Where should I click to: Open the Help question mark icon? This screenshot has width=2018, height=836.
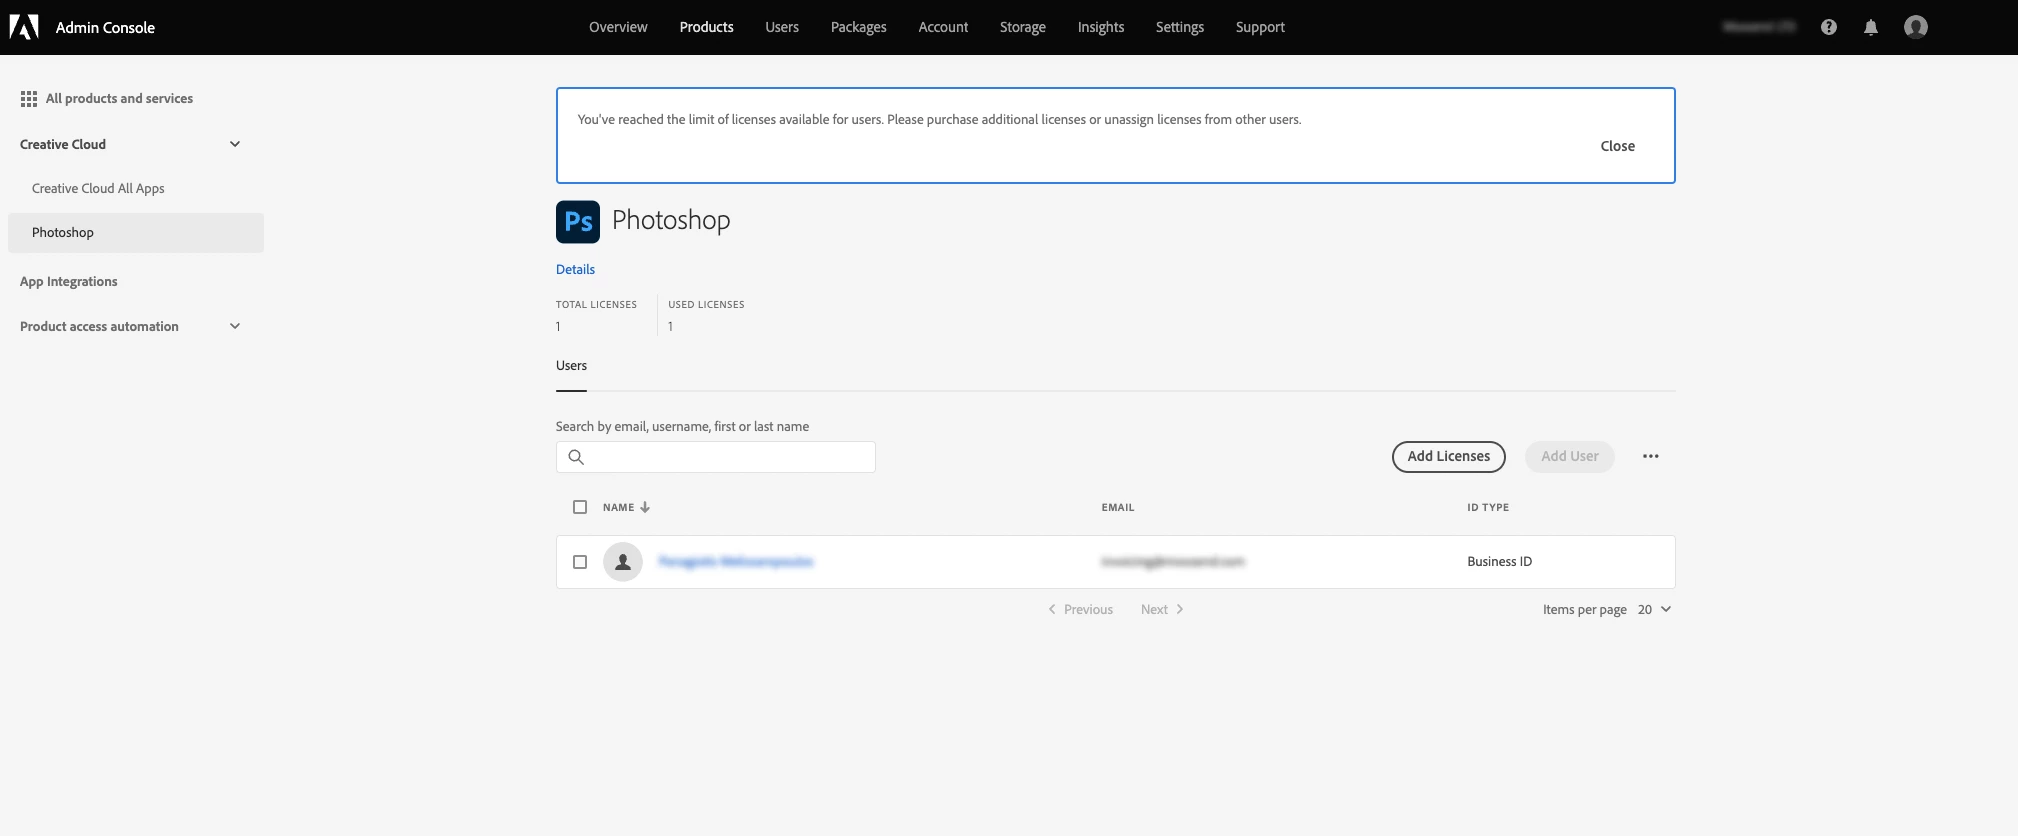(1829, 27)
